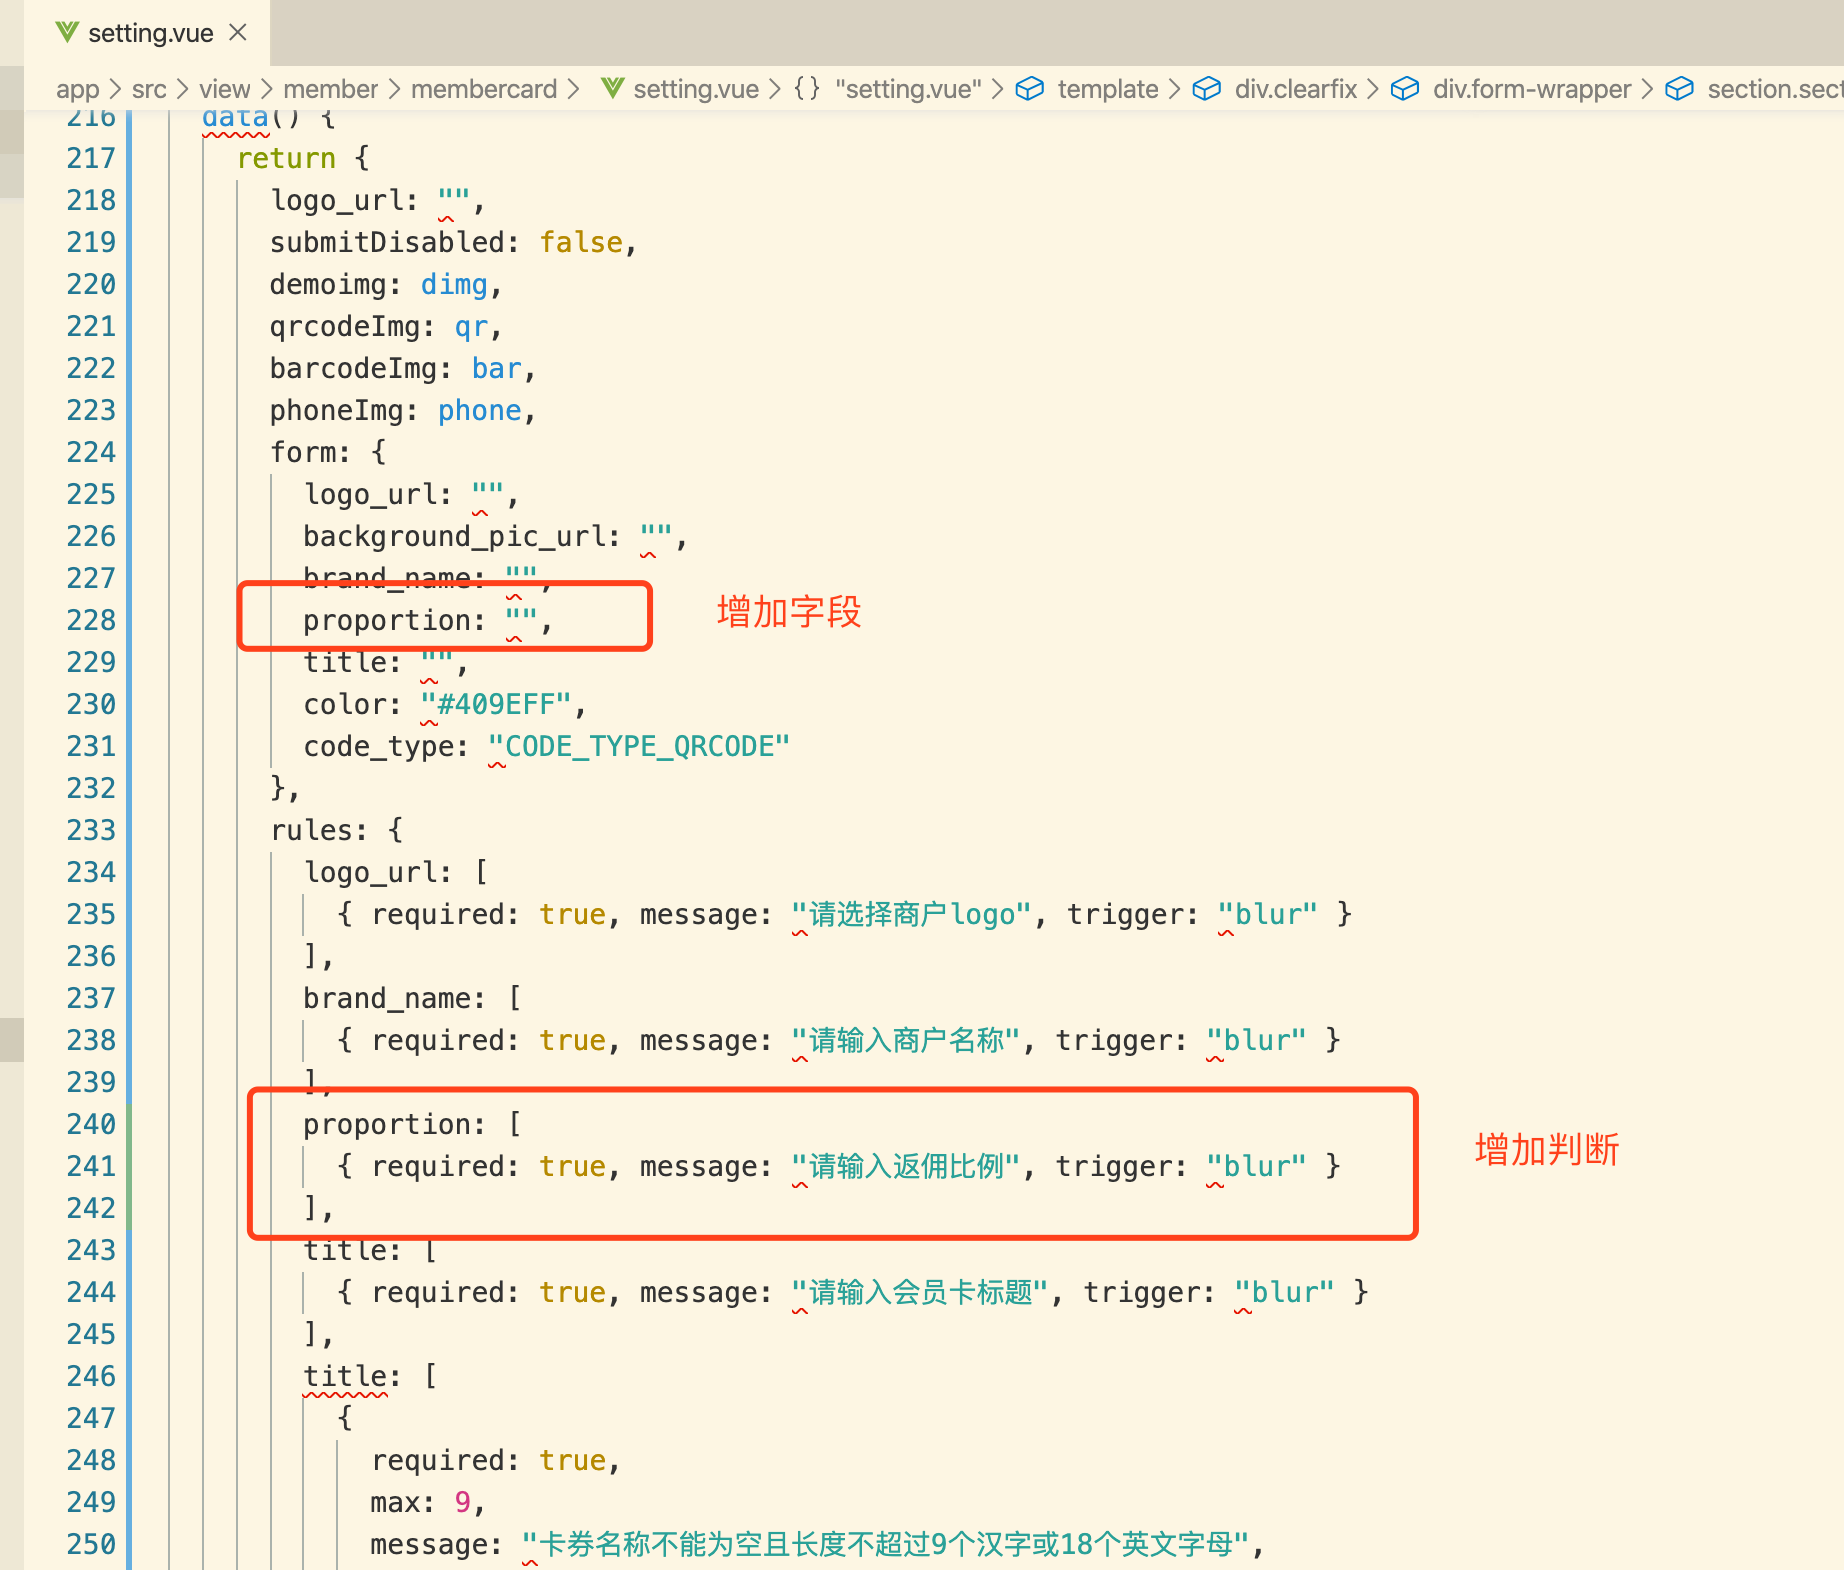This screenshot has width=1844, height=1570.
Task: Open the 'membercard' breadcrumb folder
Action: pos(483,89)
